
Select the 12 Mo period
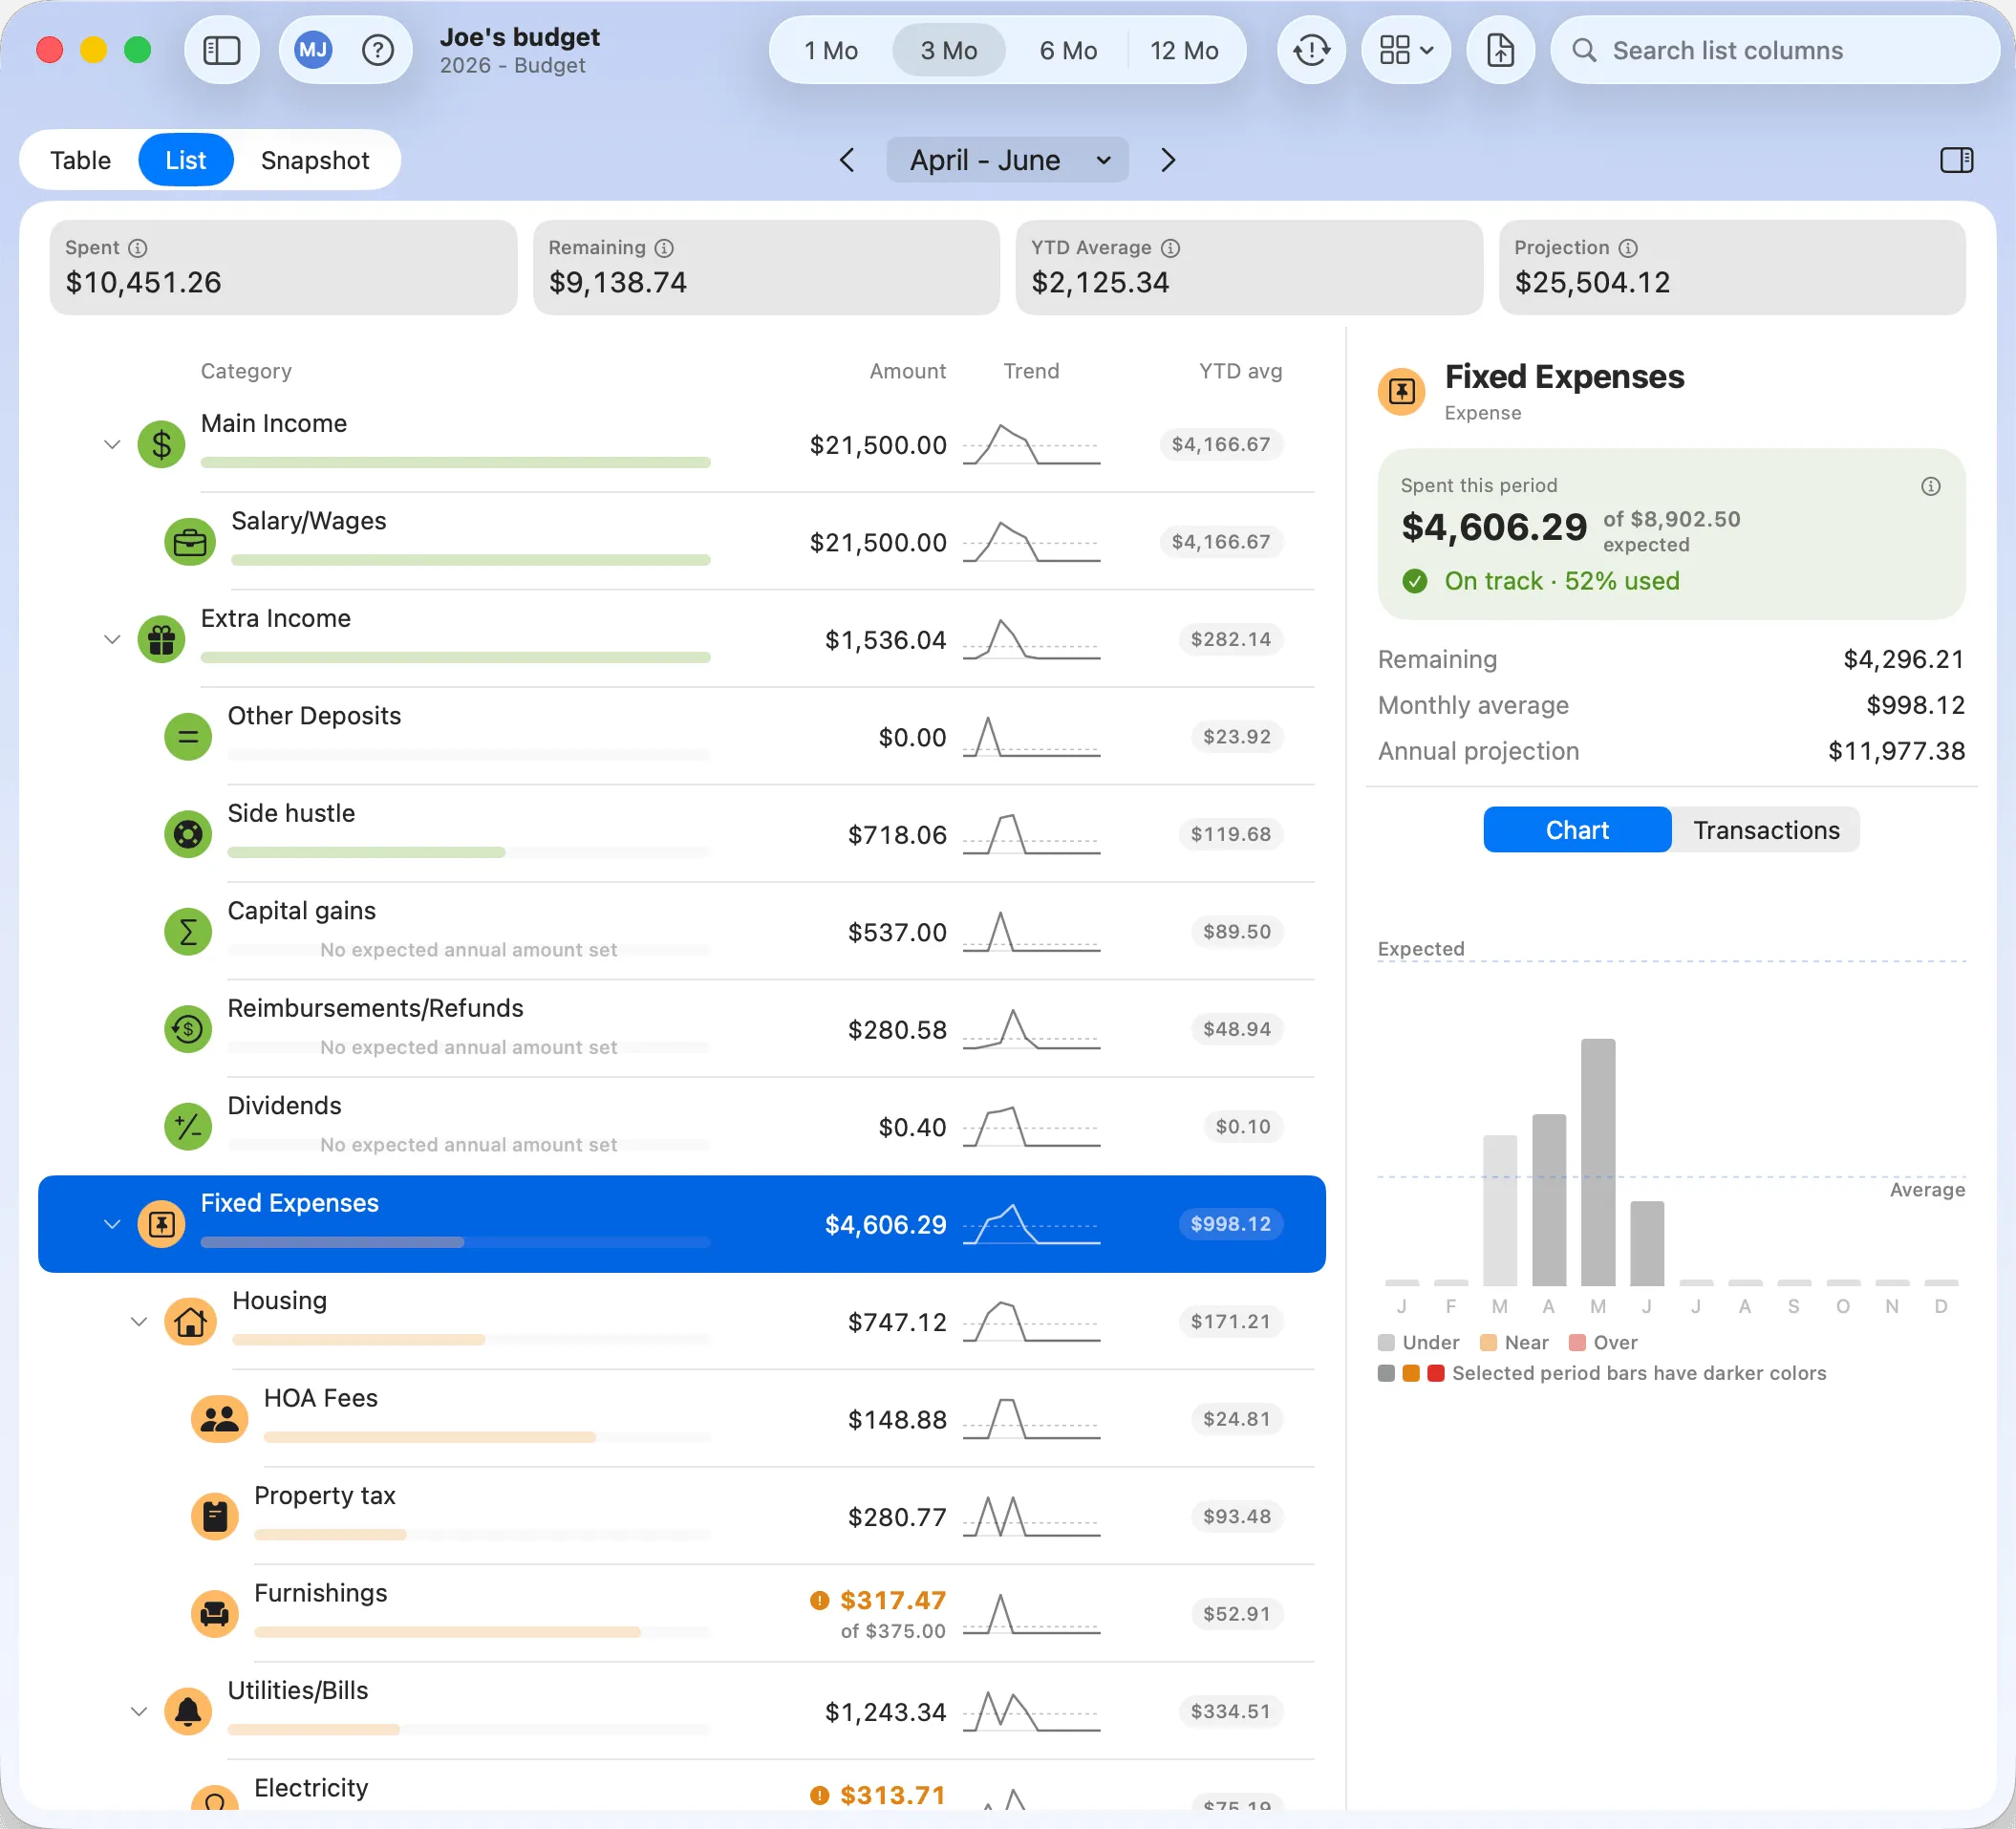[1184, 50]
